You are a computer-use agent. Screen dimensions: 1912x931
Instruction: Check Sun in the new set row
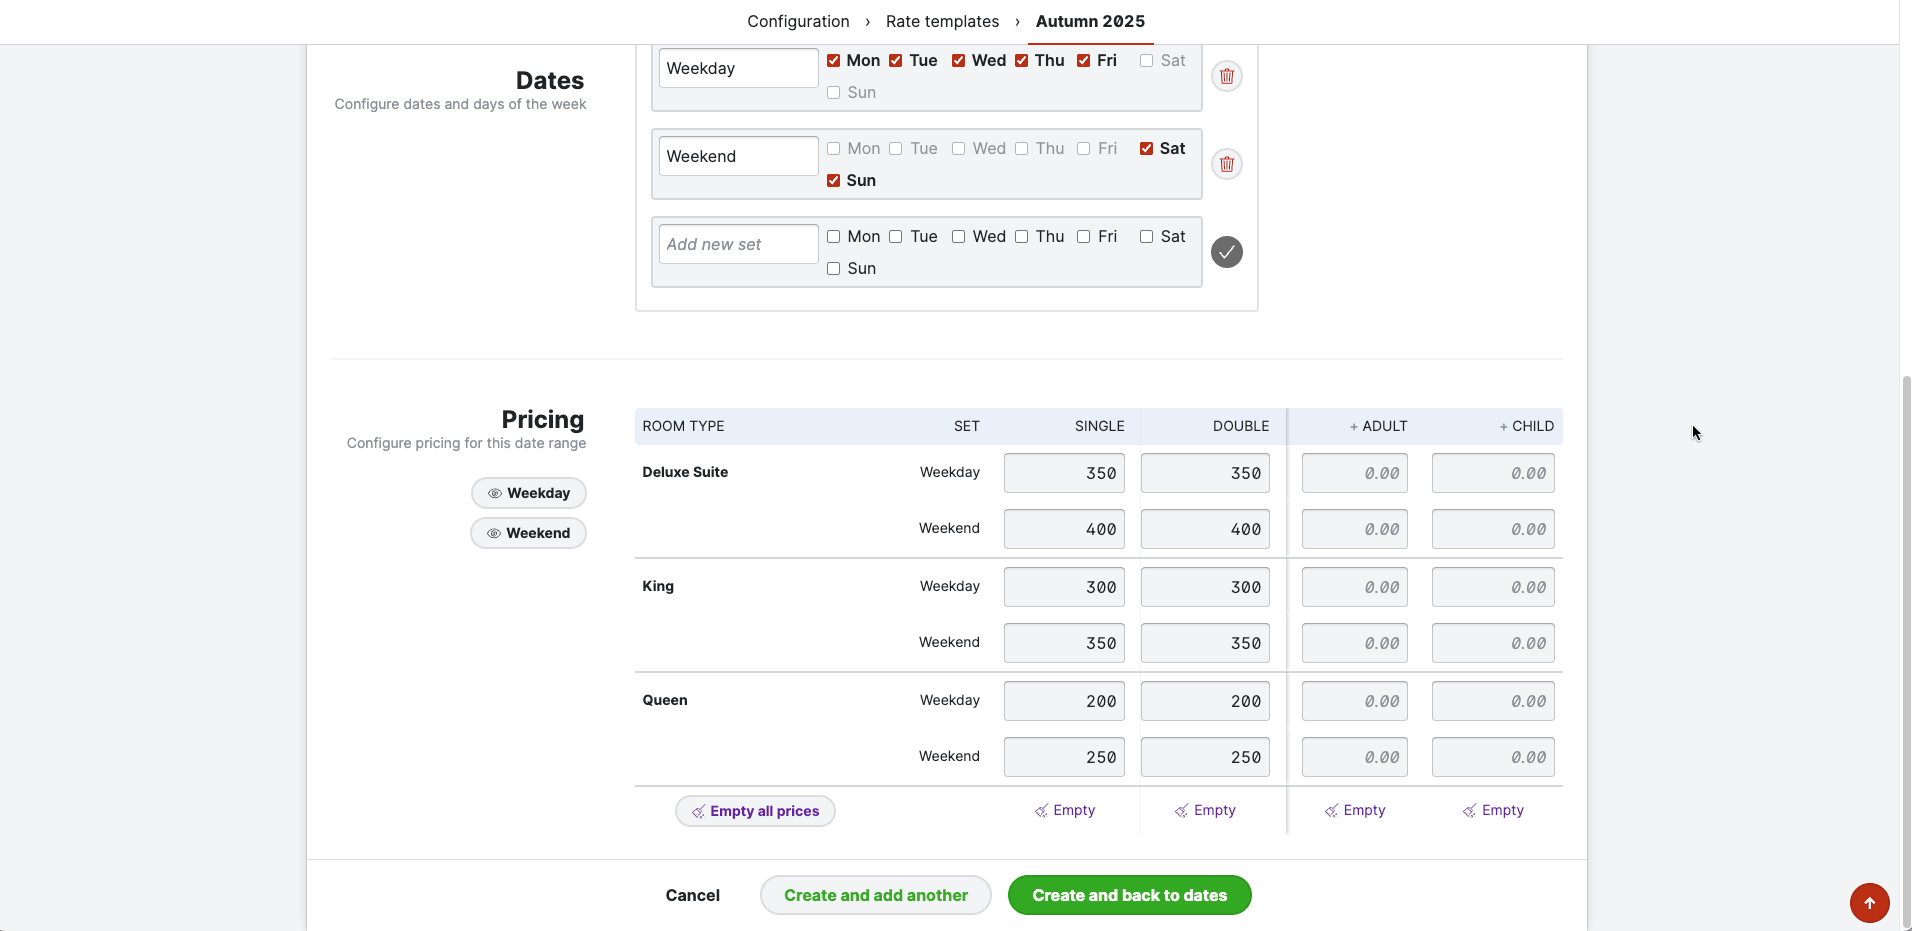(834, 269)
